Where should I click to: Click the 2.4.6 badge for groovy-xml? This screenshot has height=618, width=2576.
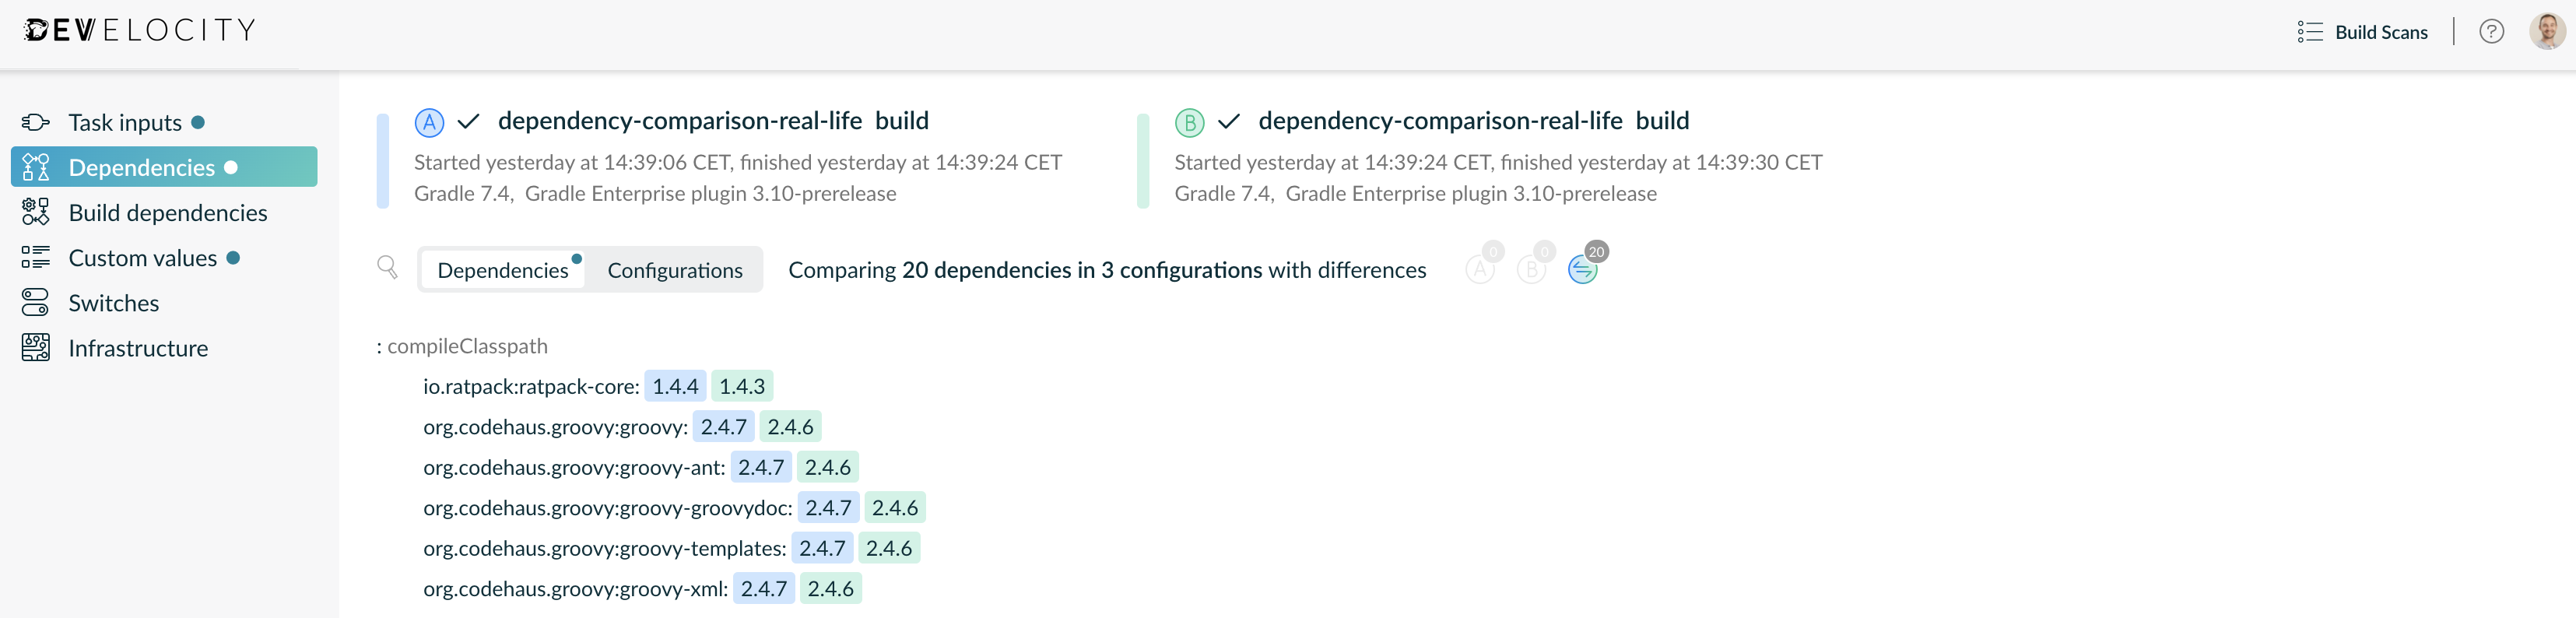tap(831, 588)
